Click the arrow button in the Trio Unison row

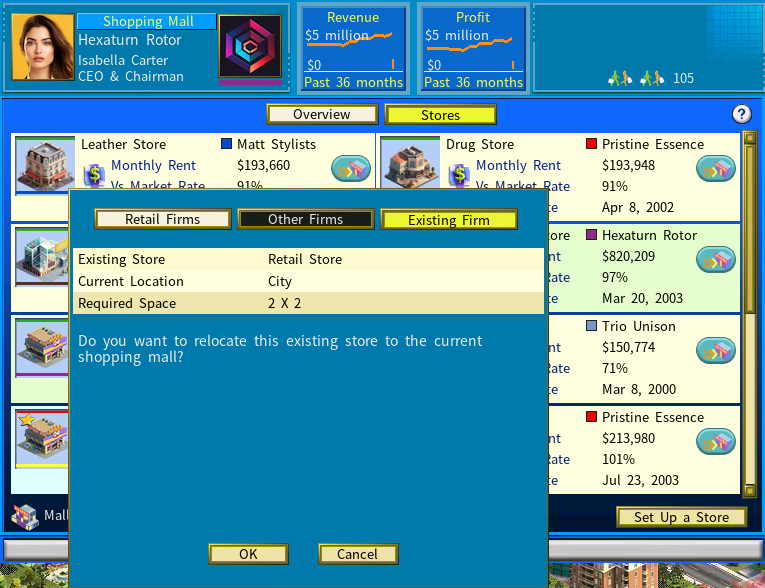(x=716, y=351)
